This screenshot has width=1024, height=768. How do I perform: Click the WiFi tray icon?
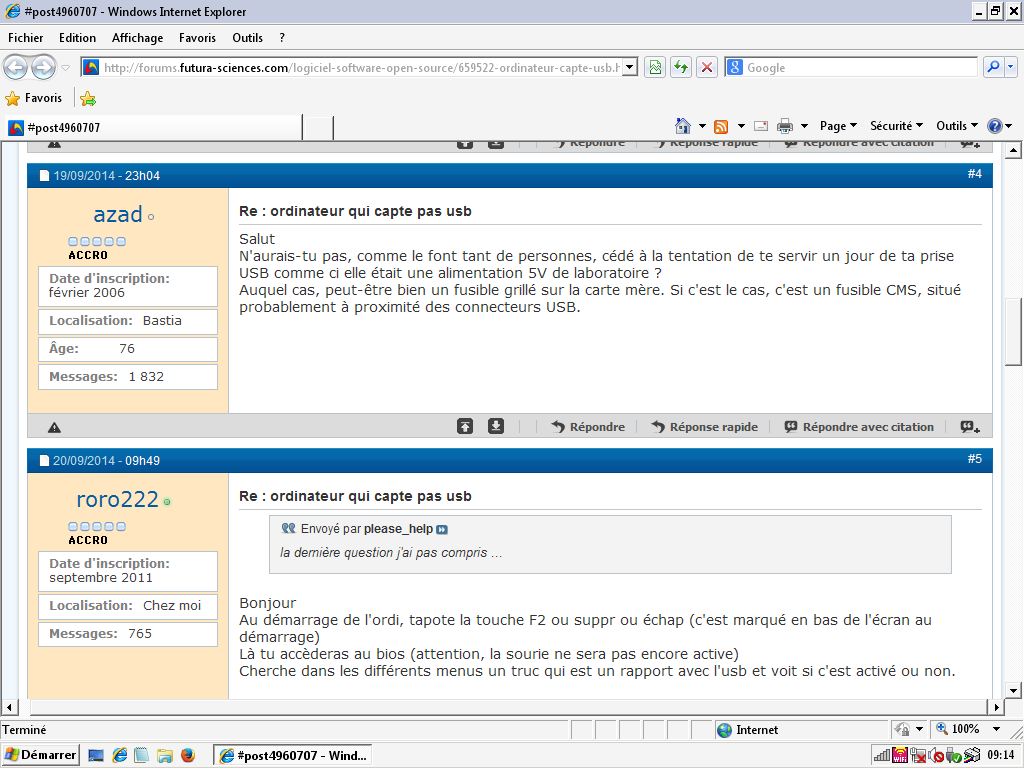point(900,756)
